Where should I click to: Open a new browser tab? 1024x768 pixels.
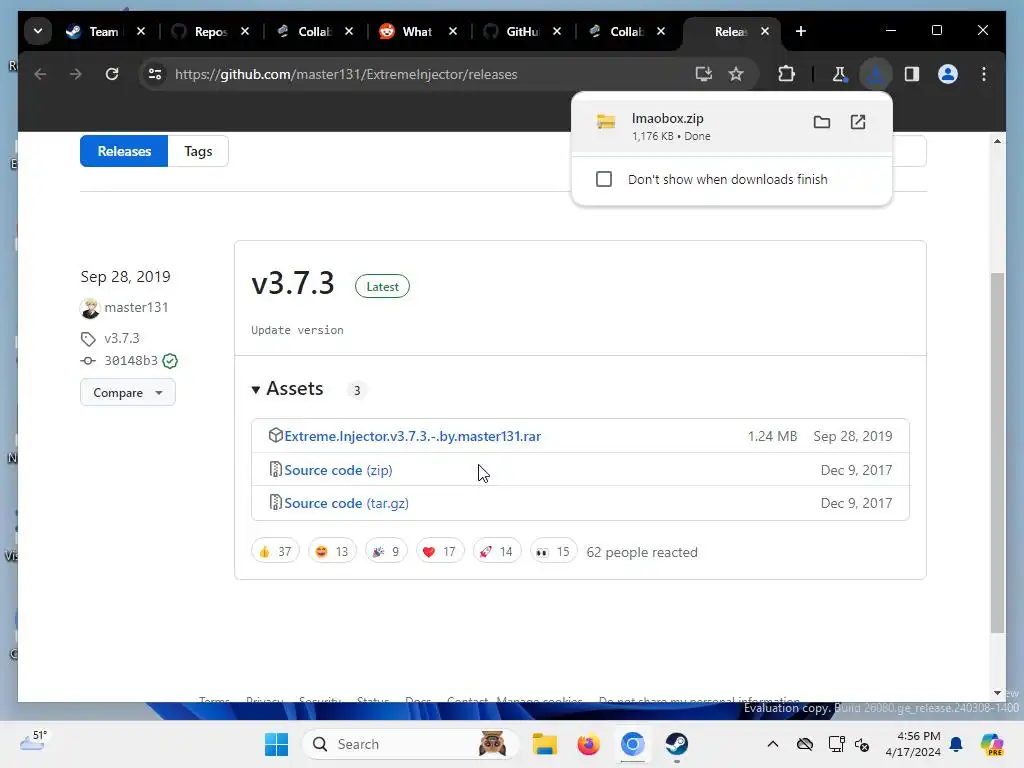801,31
